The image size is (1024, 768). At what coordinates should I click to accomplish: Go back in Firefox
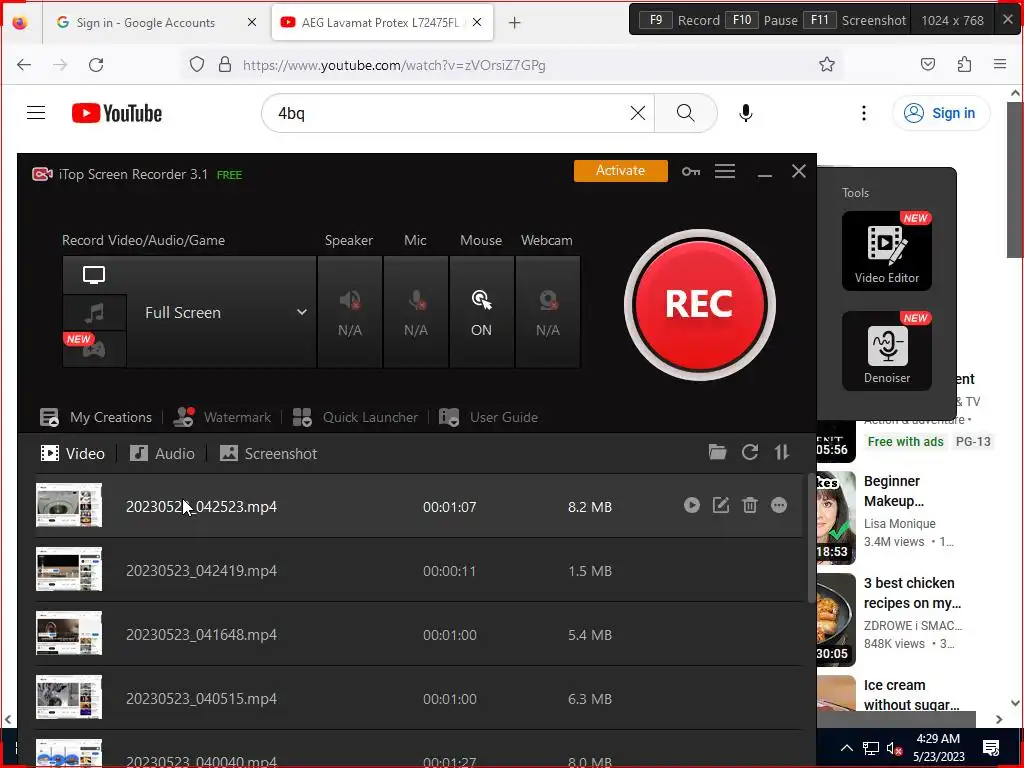point(24,65)
